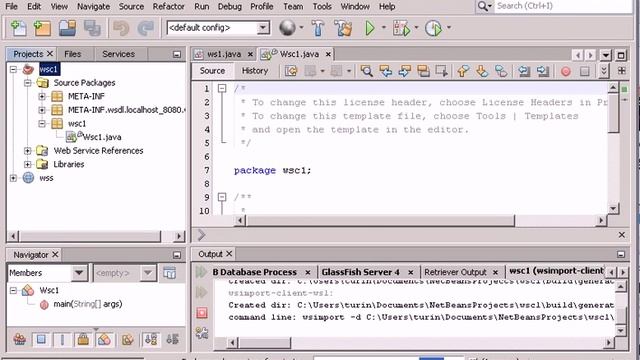Toggle Rectangular Selection in editor toolbar
Screen dimensions: 640x360
[x=442, y=71]
